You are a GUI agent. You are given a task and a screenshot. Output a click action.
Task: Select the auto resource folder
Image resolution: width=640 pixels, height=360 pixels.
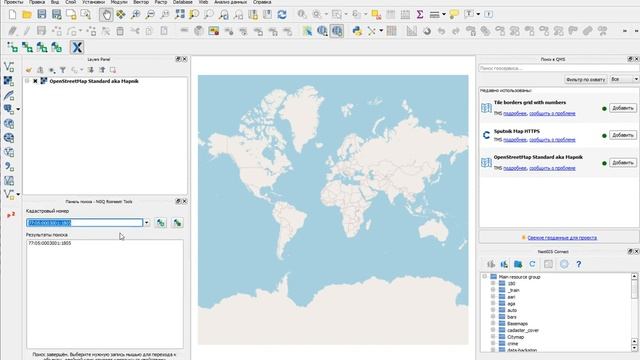[x=512, y=310]
